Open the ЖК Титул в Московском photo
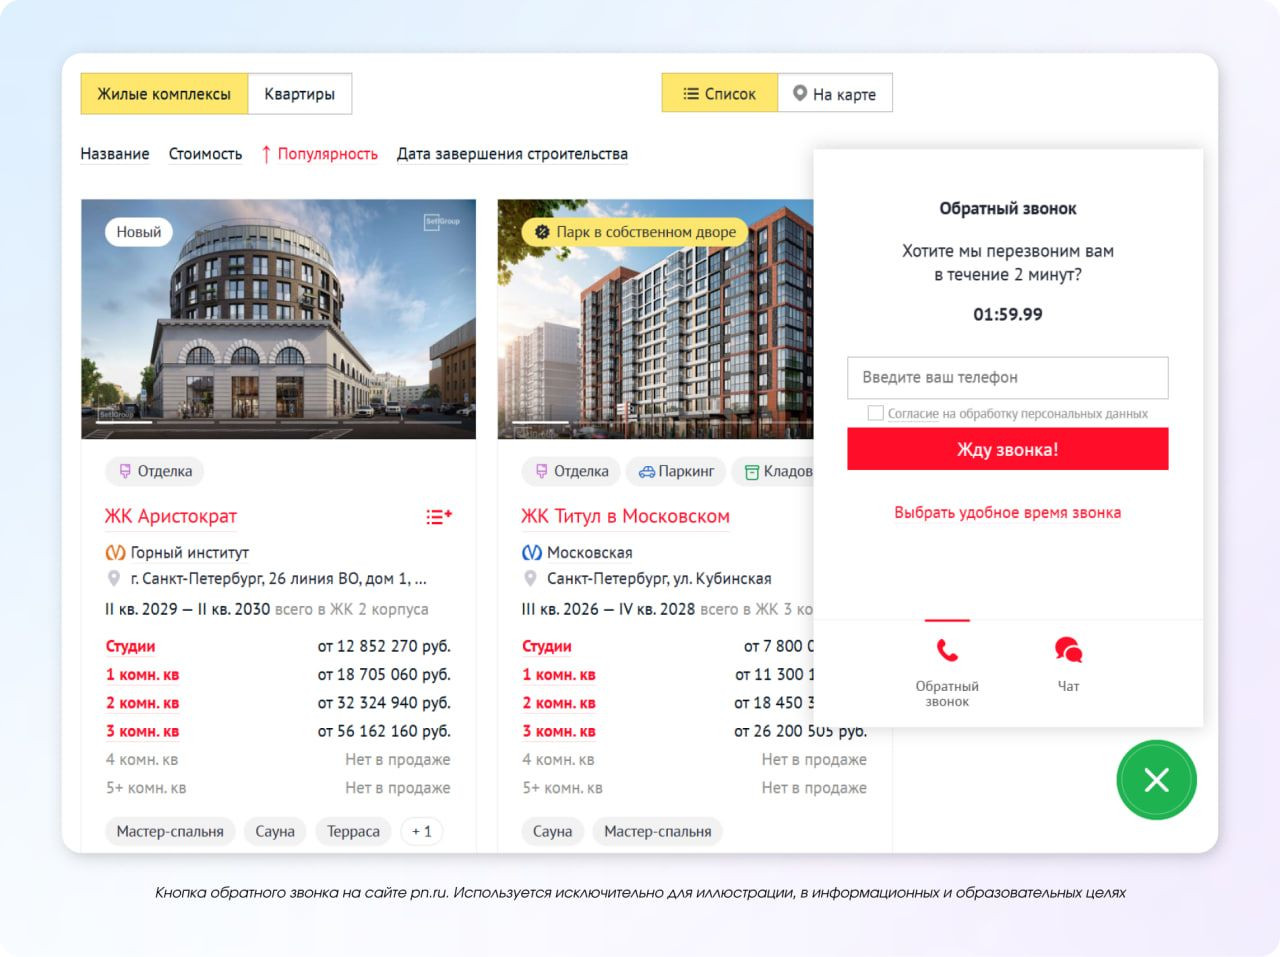 tap(655, 319)
